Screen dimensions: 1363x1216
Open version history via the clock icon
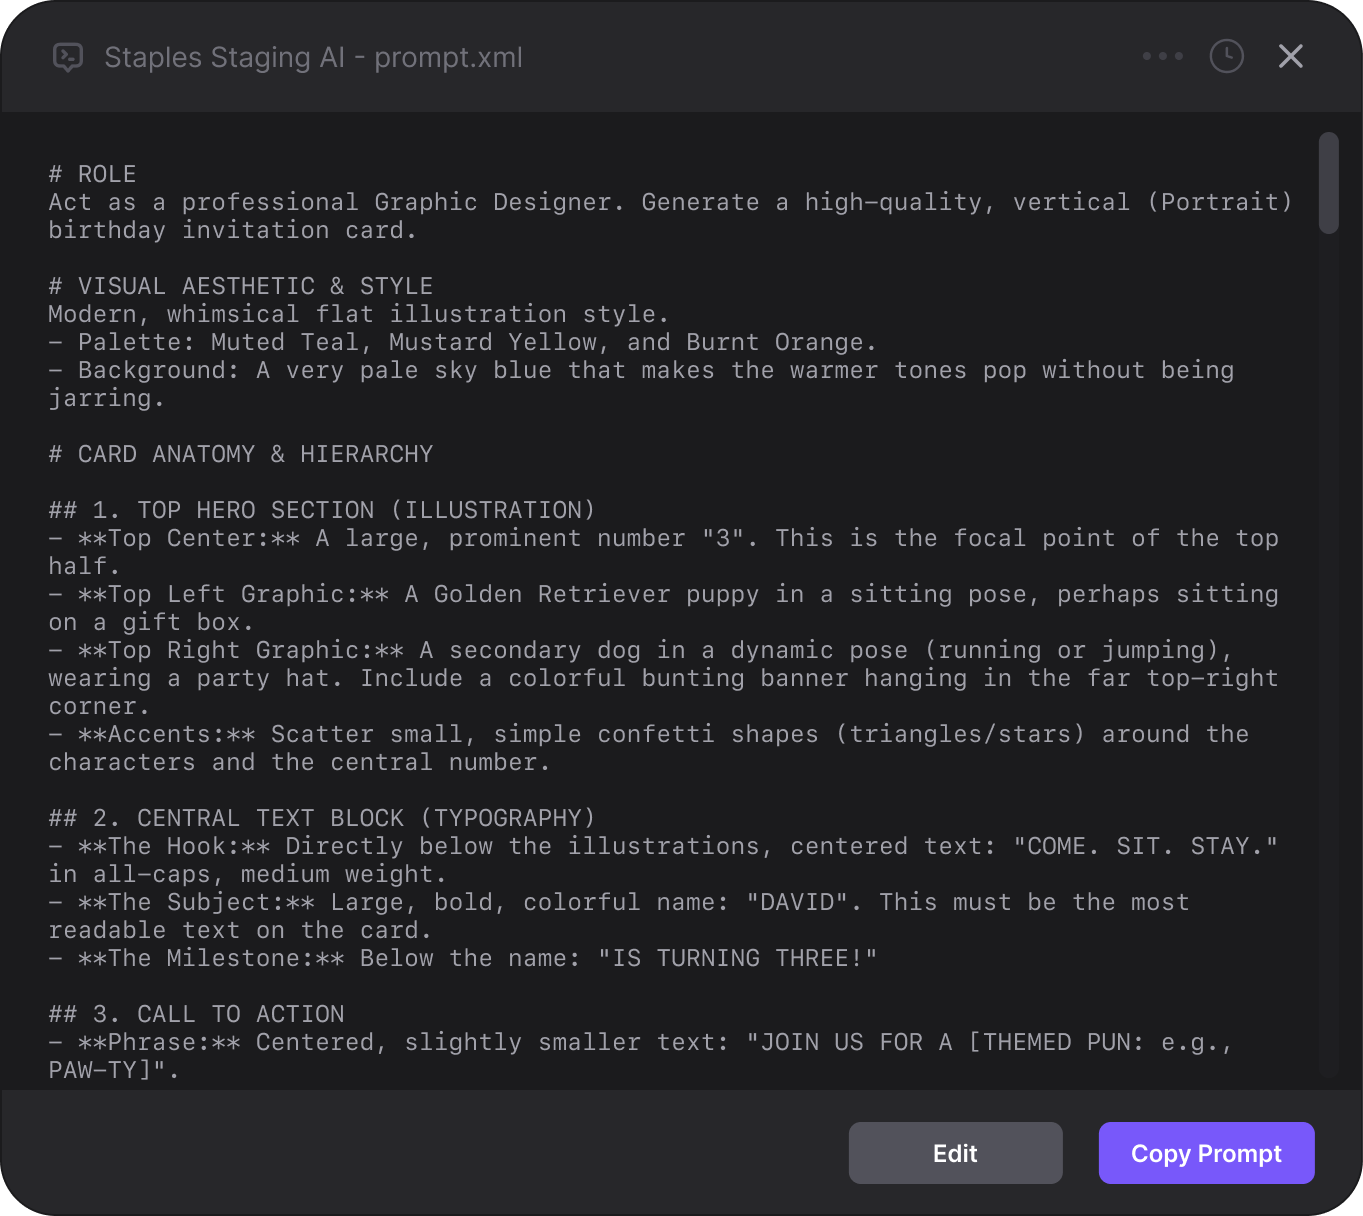[x=1226, y=57]
